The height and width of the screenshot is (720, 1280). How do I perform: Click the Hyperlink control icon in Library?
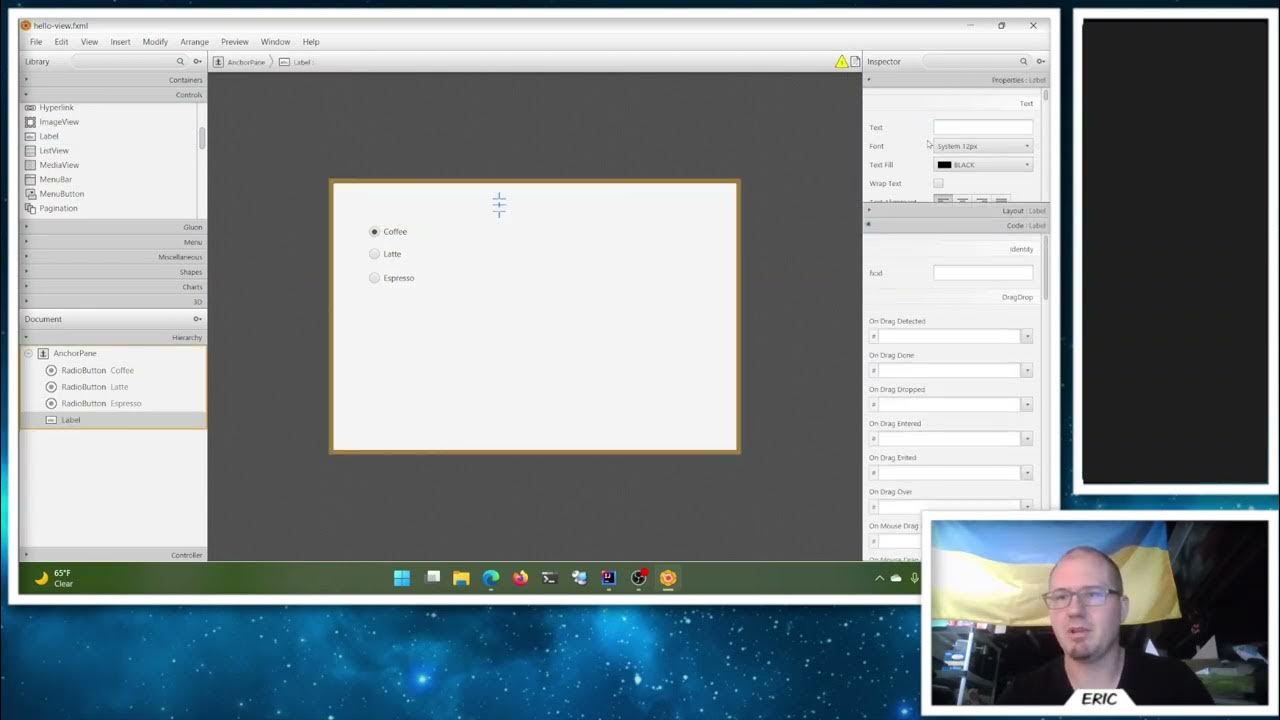30,107
